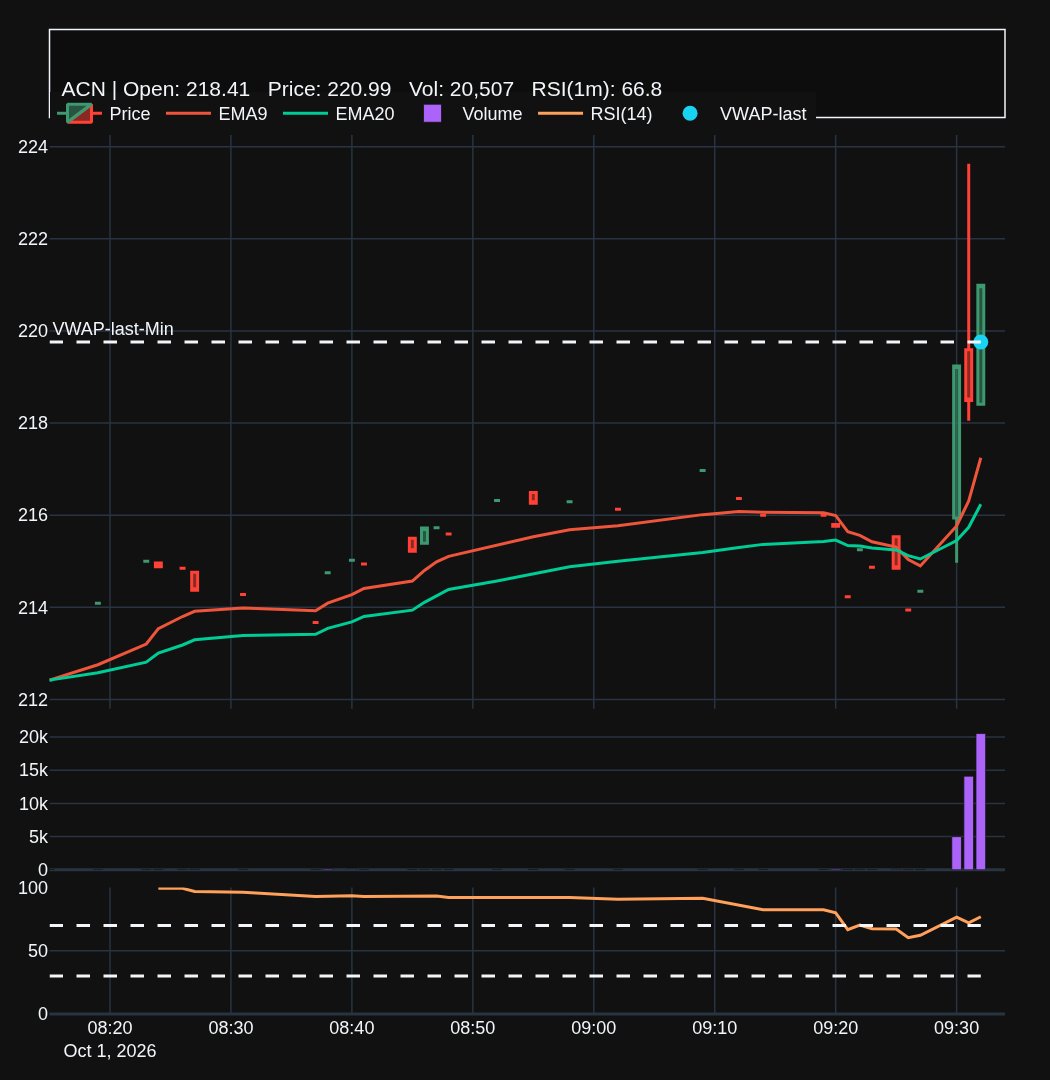Click the 5k volume axis label
The image size is (1050, 1080).
(39, 837)
